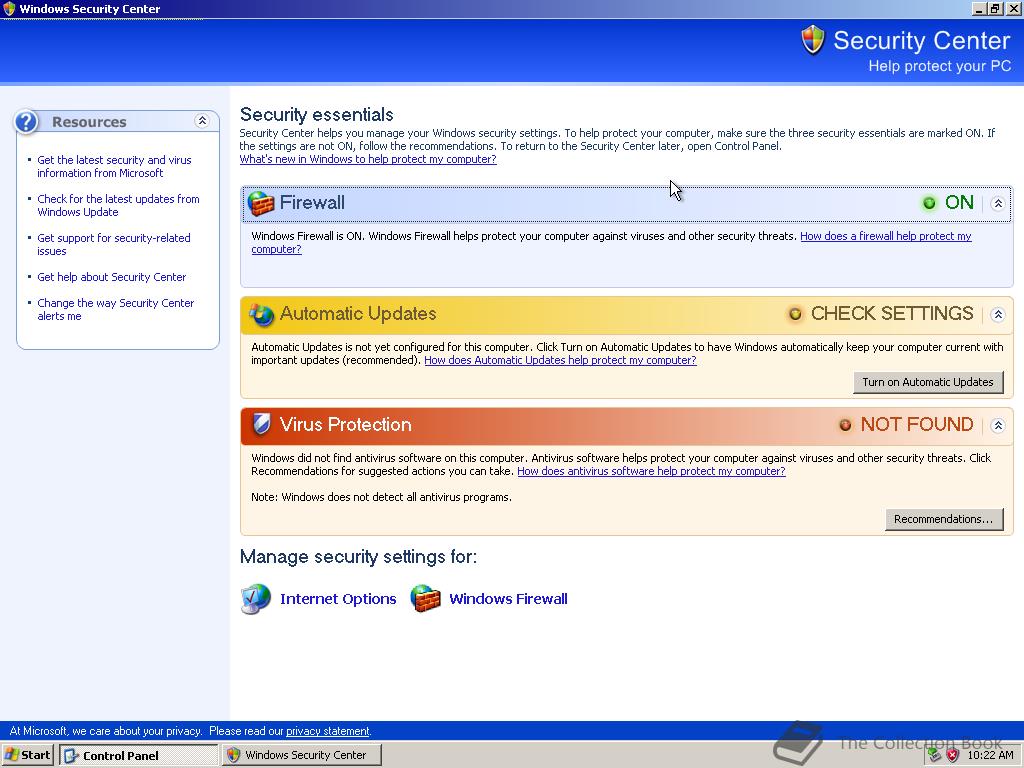Click the Manage security settings for heading

(x=359, y=556)
